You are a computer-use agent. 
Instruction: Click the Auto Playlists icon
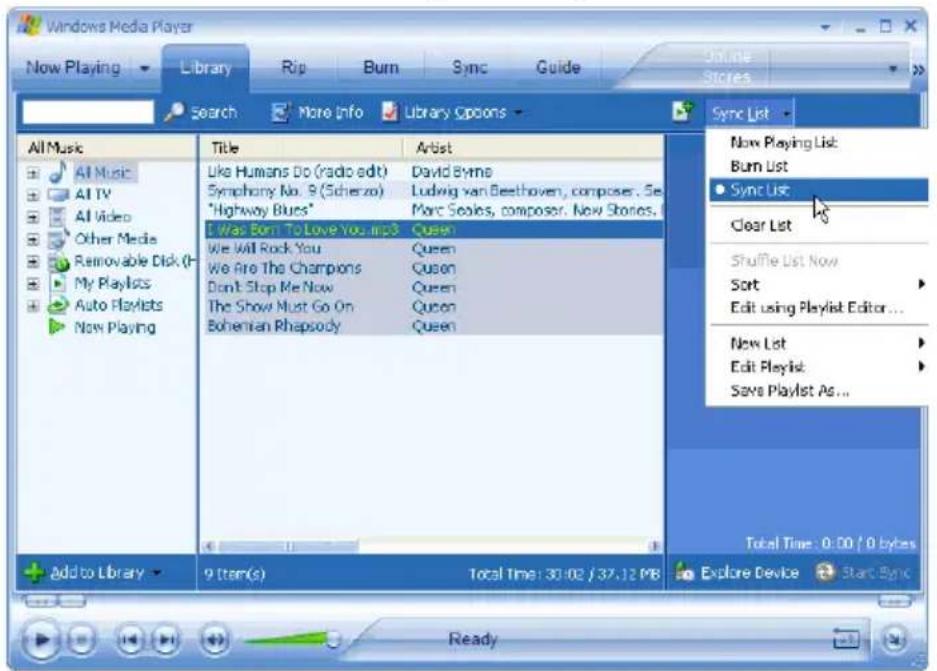point(58,305)
